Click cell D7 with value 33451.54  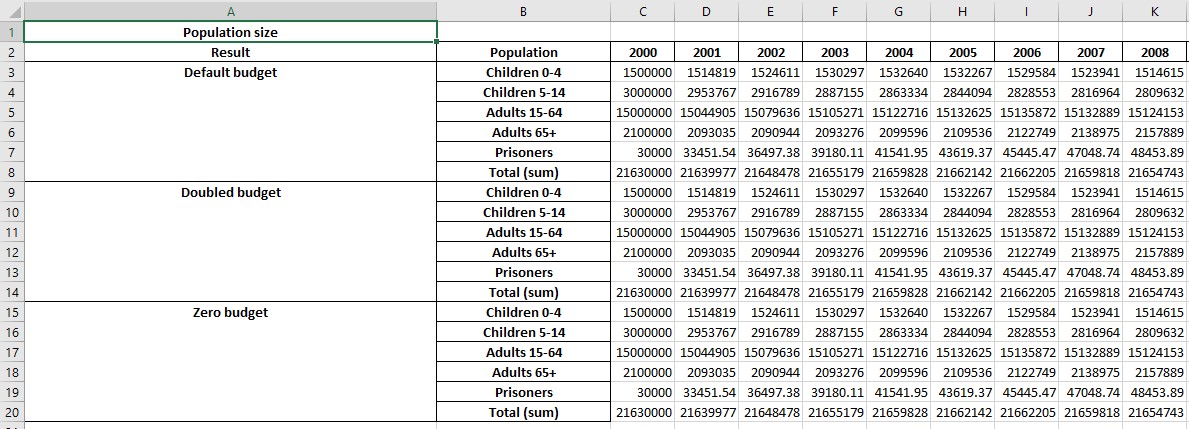(x=706, y=152)
